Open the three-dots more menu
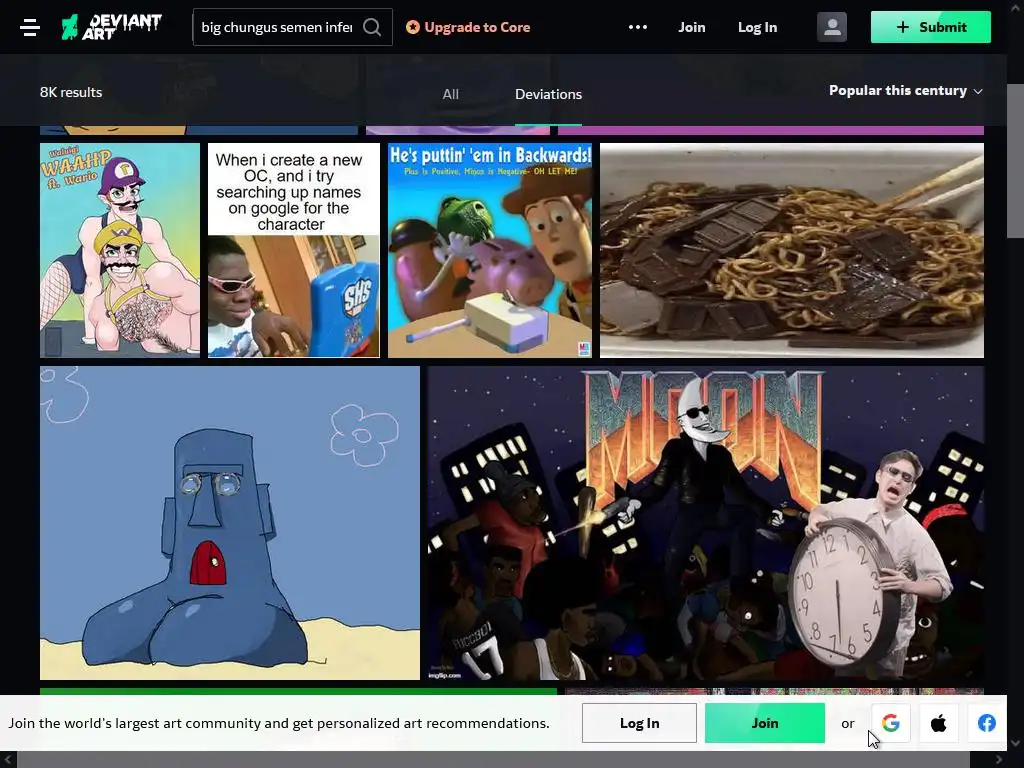Image resolution: width=1024 pixels, height=768 pixels. (637, 27)
